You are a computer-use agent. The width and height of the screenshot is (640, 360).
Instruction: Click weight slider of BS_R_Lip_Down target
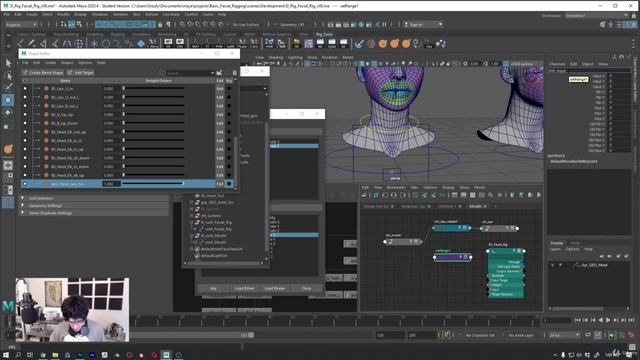(x=153, y=123)
